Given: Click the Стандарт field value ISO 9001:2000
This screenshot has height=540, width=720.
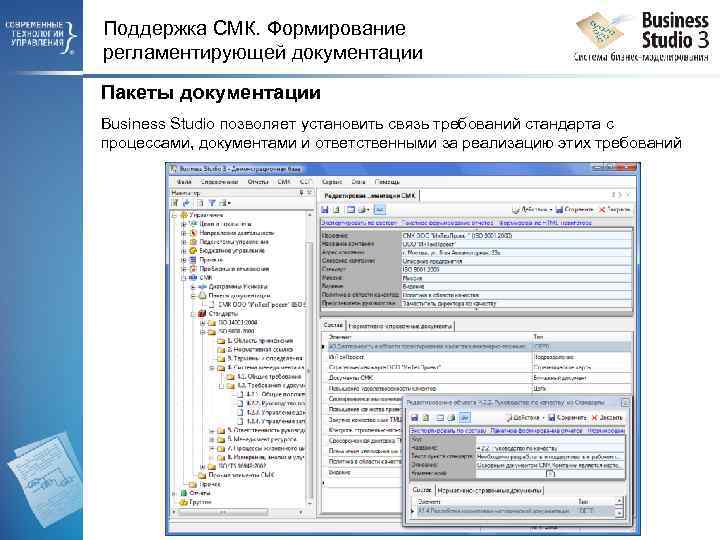Looking at the screenshot, I should click(517, 270).
